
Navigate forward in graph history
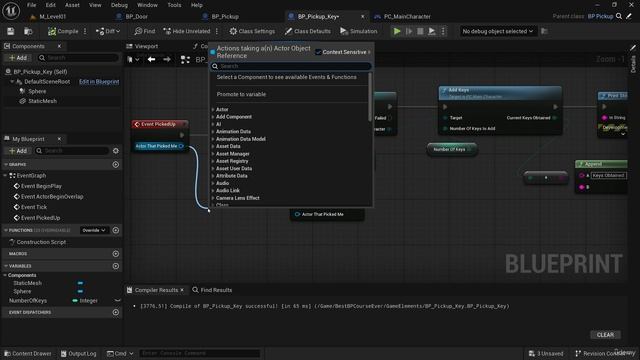[x=167, y=60]
